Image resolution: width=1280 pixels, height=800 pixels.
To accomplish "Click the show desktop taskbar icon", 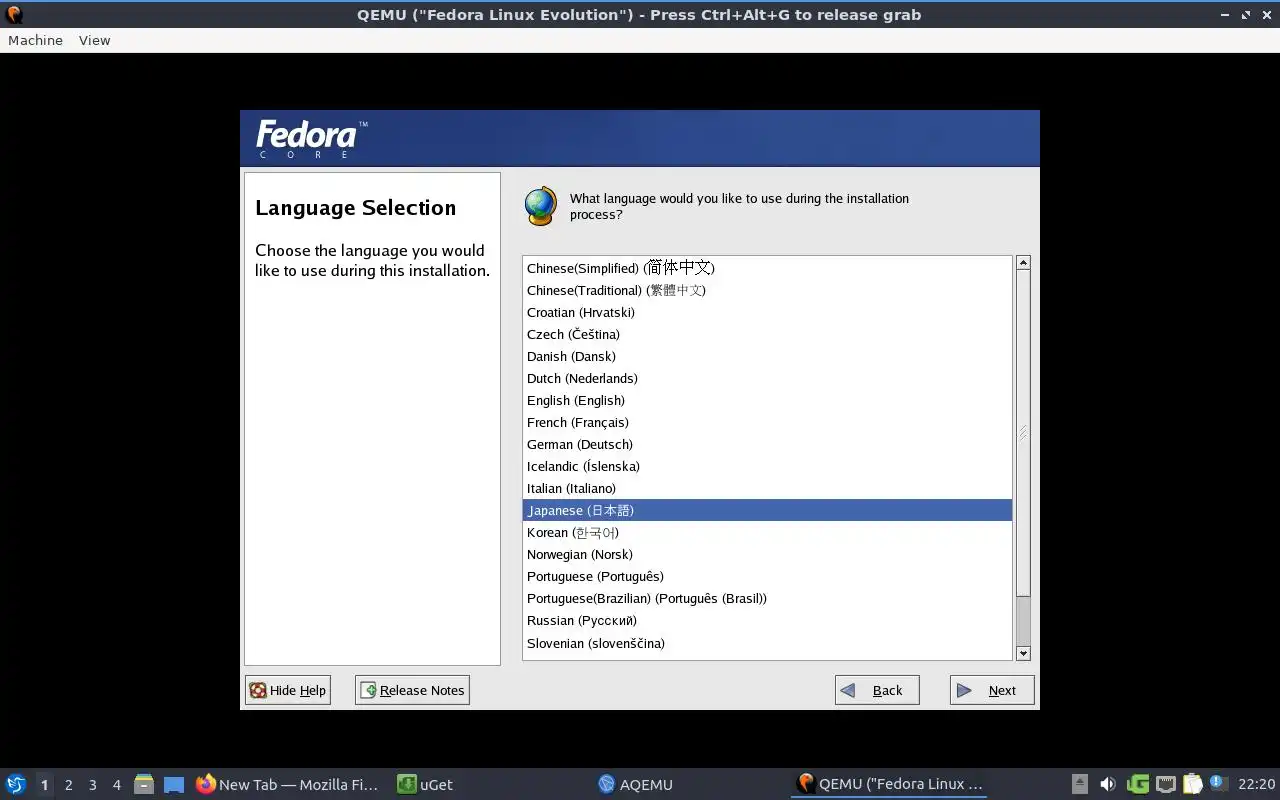I will coord(174,785).
